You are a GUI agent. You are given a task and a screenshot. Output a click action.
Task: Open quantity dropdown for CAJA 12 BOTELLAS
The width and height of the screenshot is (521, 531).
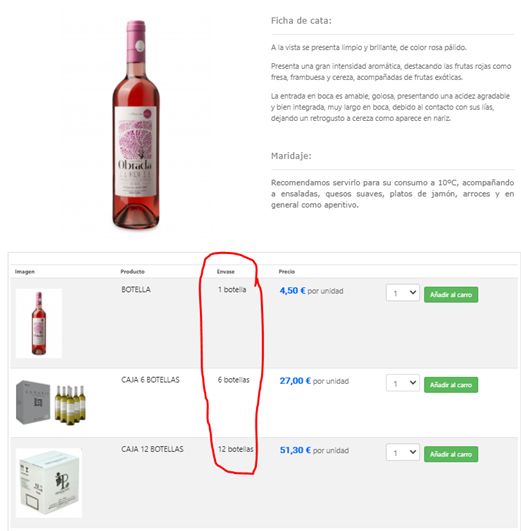[x=403, y=452]
